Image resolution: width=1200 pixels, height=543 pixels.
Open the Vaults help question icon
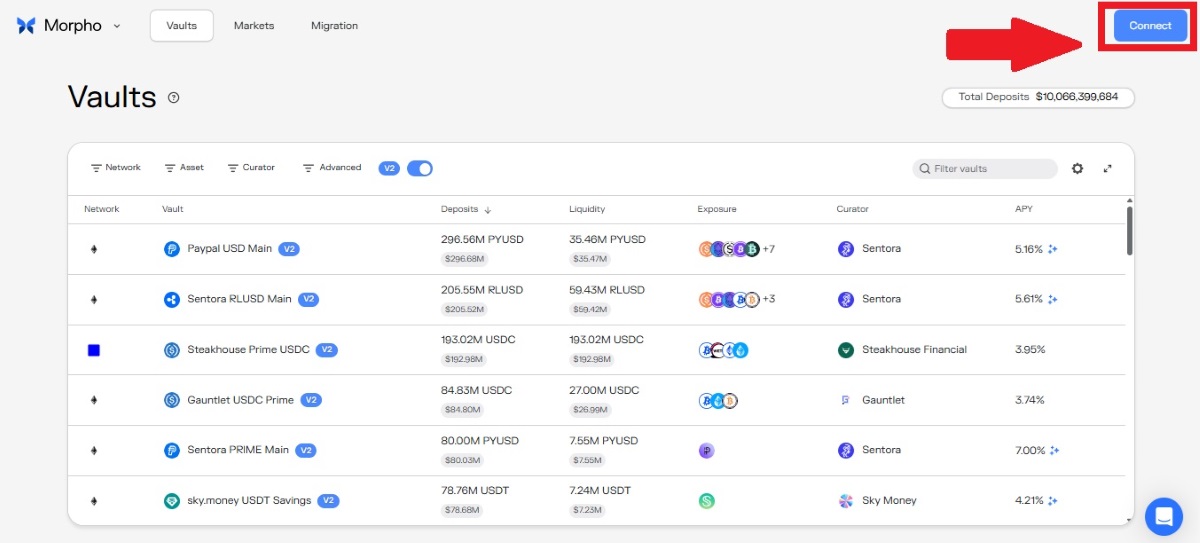174,98
